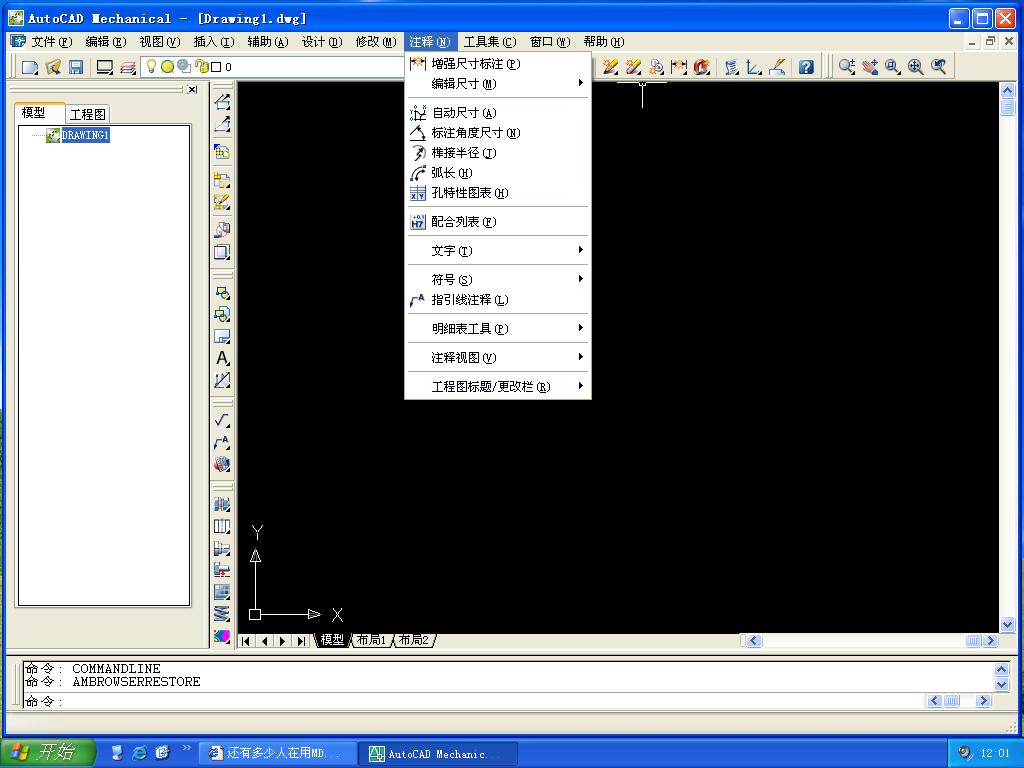The width and height of the screenshot is (1024, 768).
Task: Expand the 文字 submenu
Action: click(498, 251)
